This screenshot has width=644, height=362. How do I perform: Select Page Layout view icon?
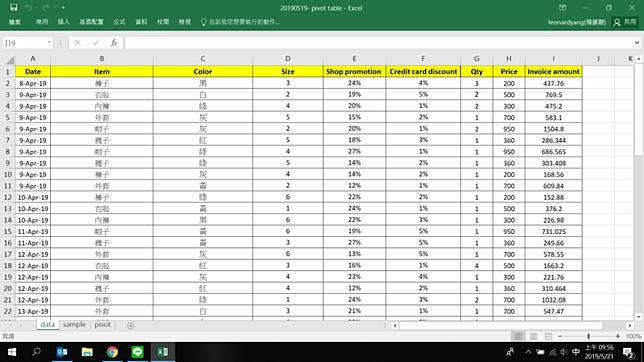[533, 336]
